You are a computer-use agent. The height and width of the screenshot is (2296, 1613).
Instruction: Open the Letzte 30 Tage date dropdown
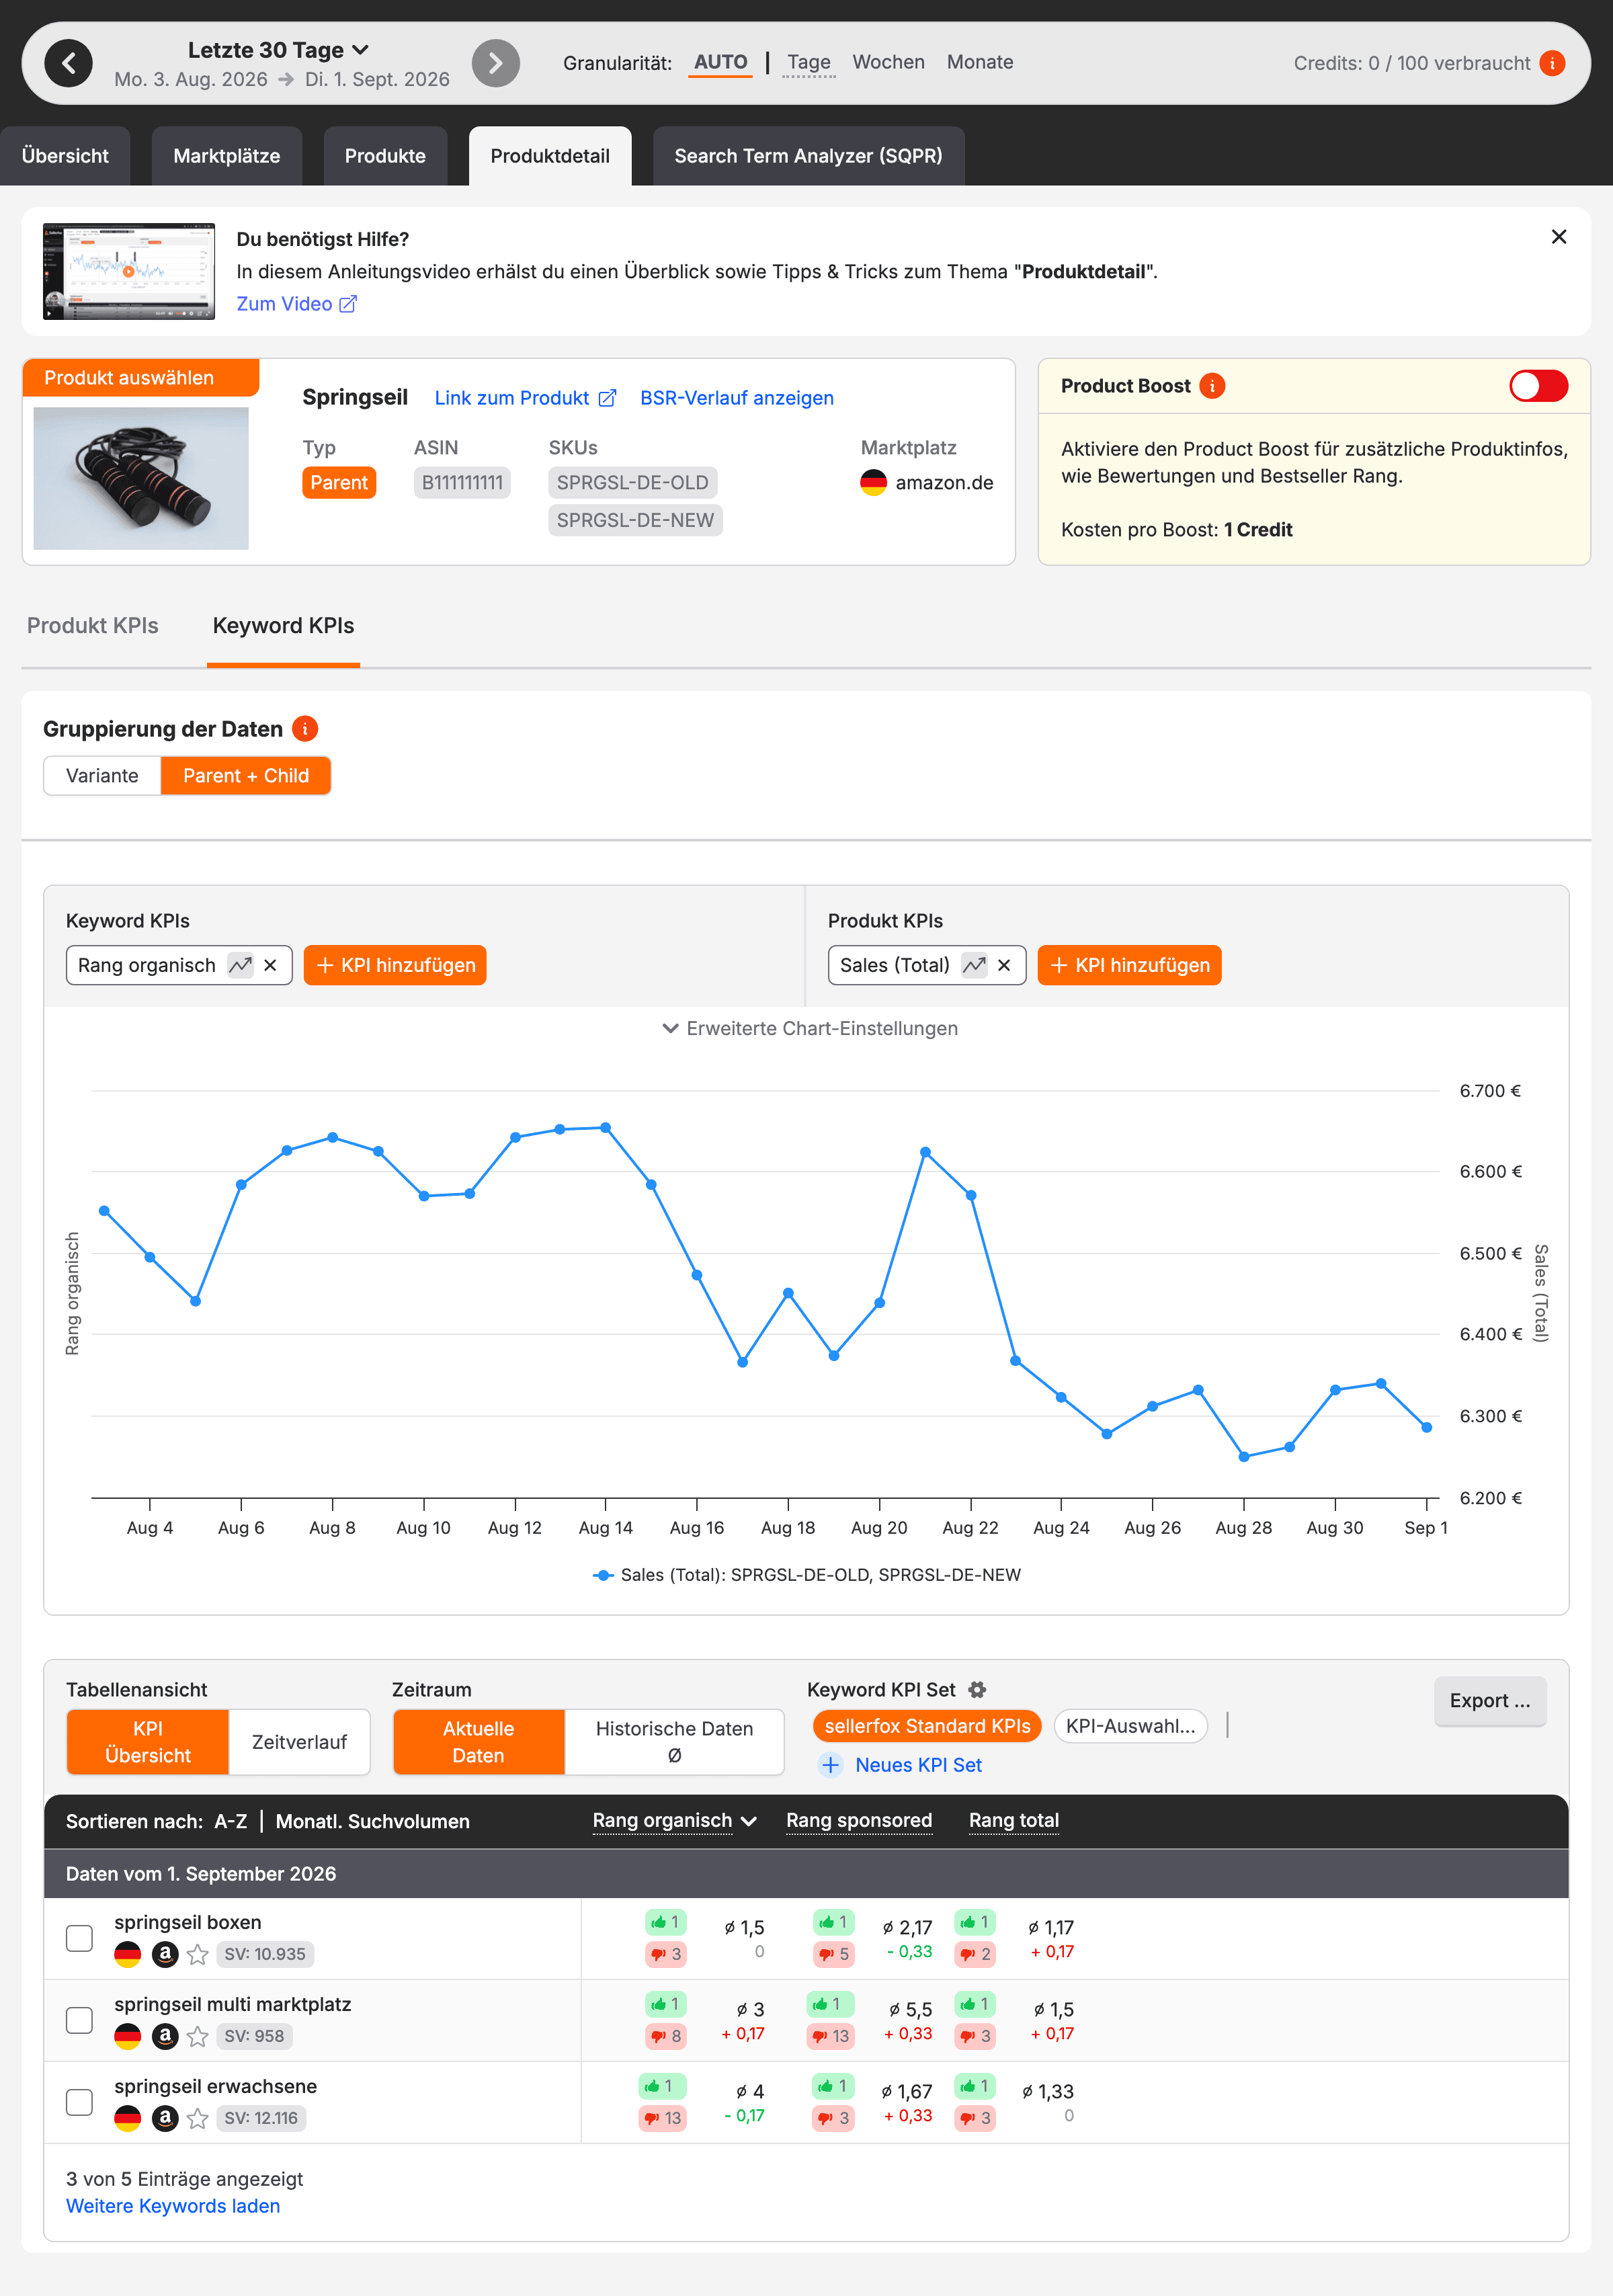point(278,50)
